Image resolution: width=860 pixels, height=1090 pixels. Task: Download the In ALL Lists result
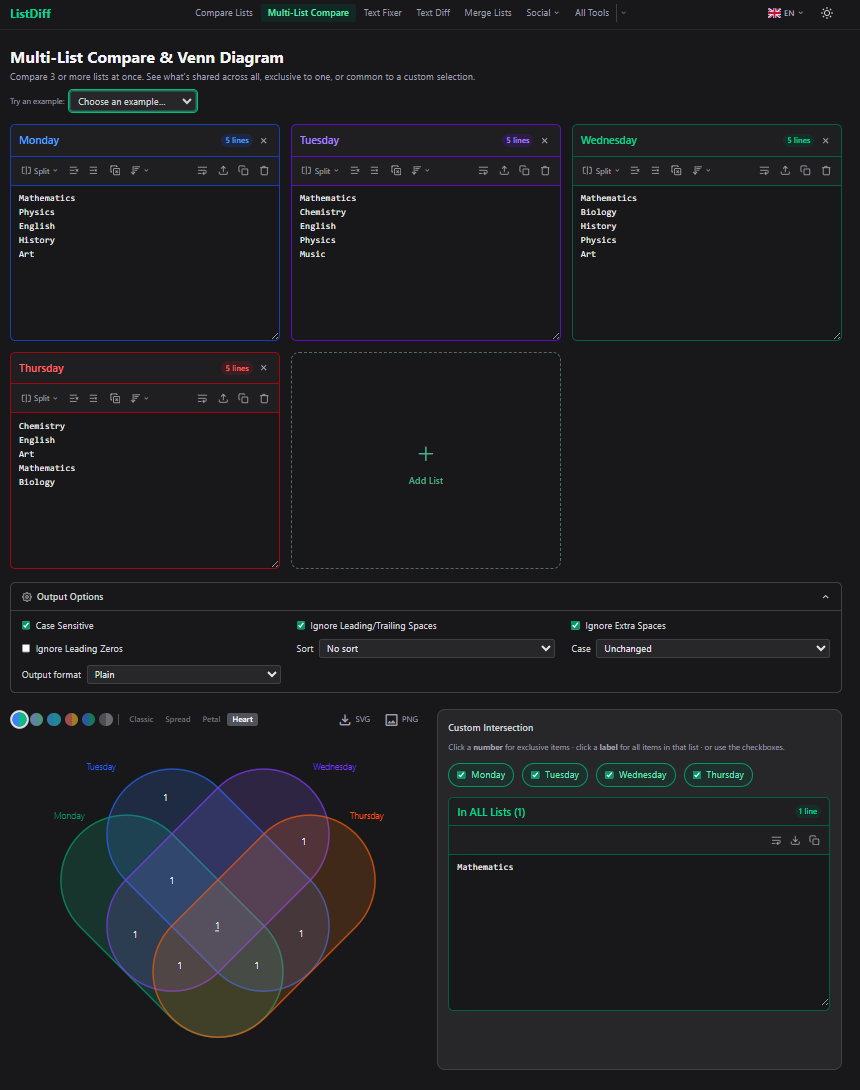[795, 840]
